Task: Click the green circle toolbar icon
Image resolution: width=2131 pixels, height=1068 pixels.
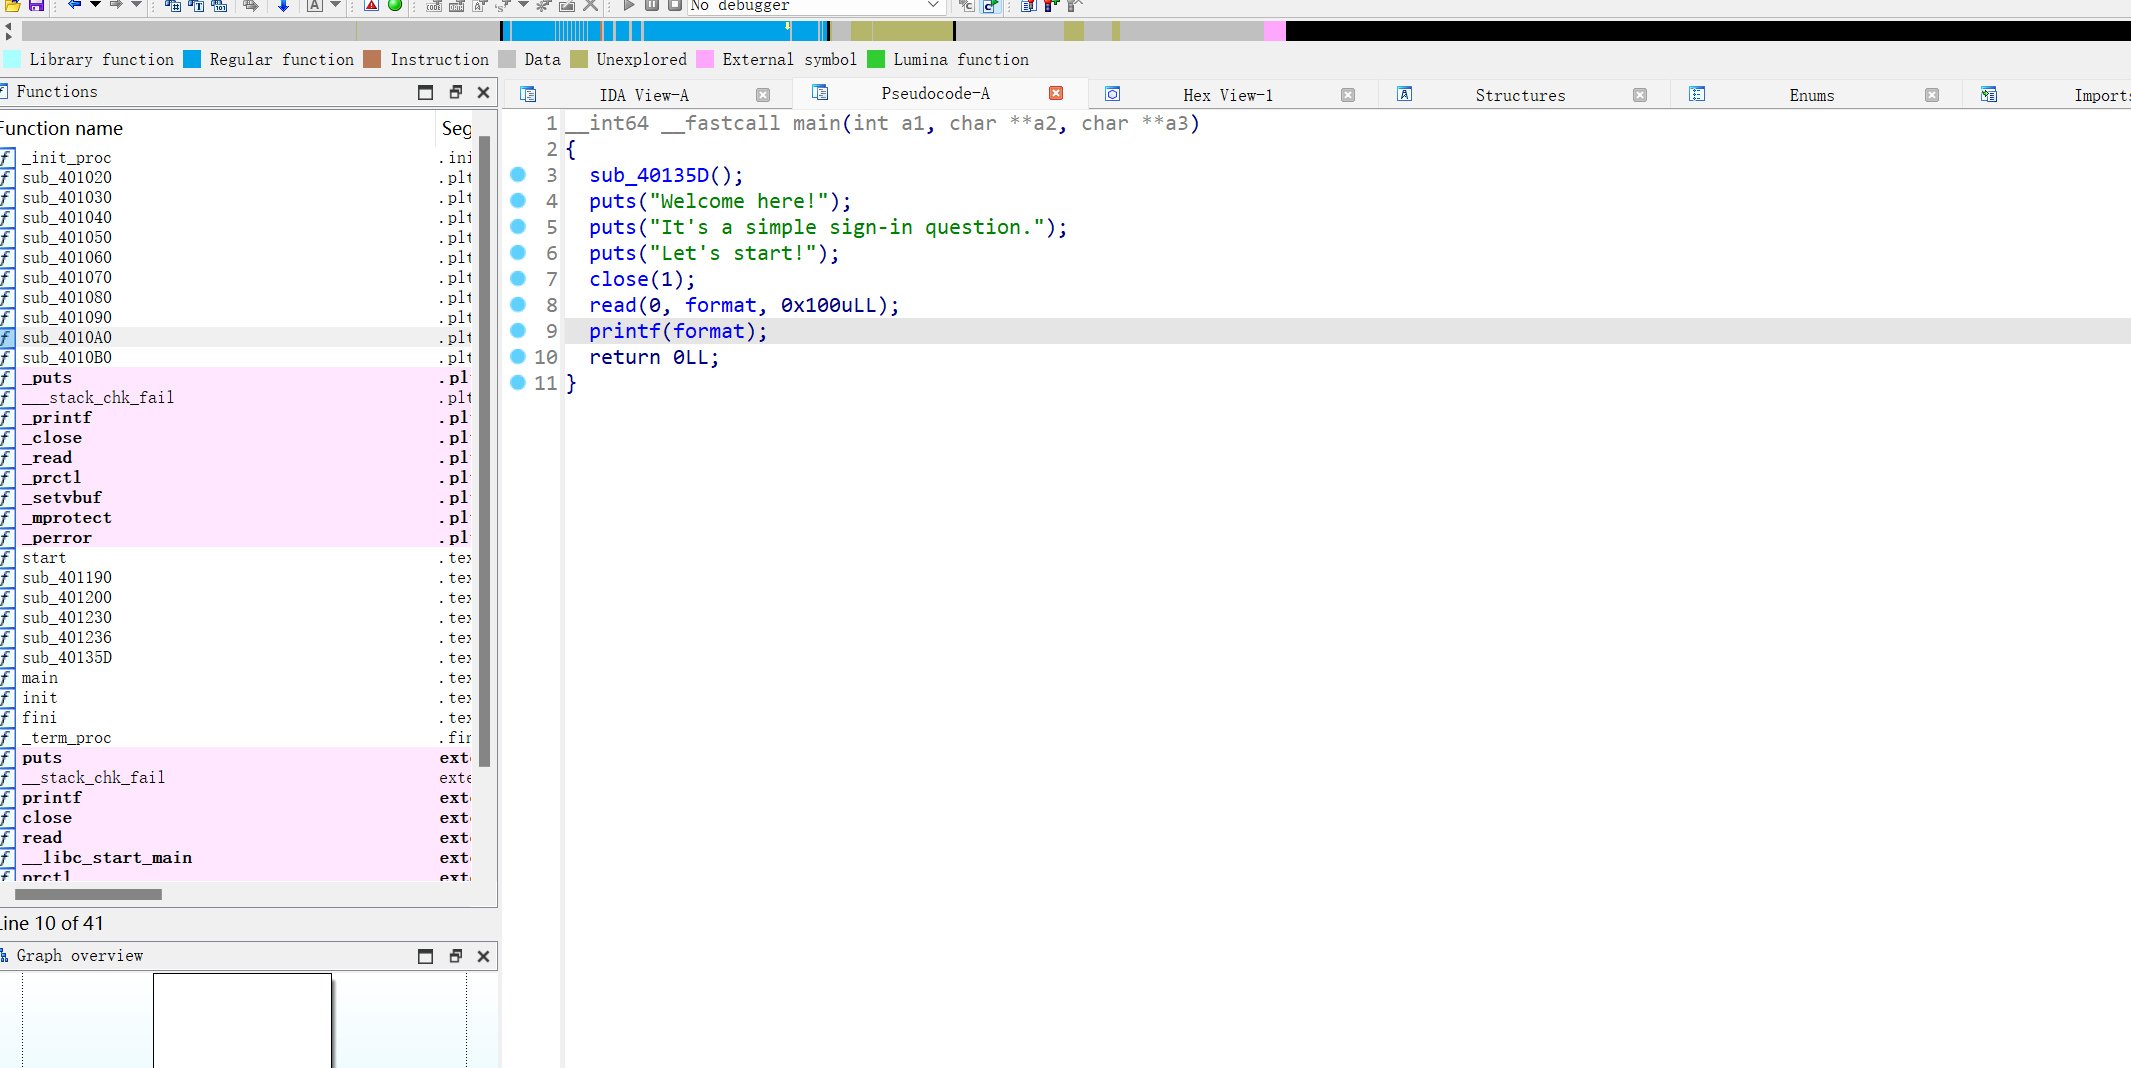Action: pyautogui.click(x=395, y=6)
